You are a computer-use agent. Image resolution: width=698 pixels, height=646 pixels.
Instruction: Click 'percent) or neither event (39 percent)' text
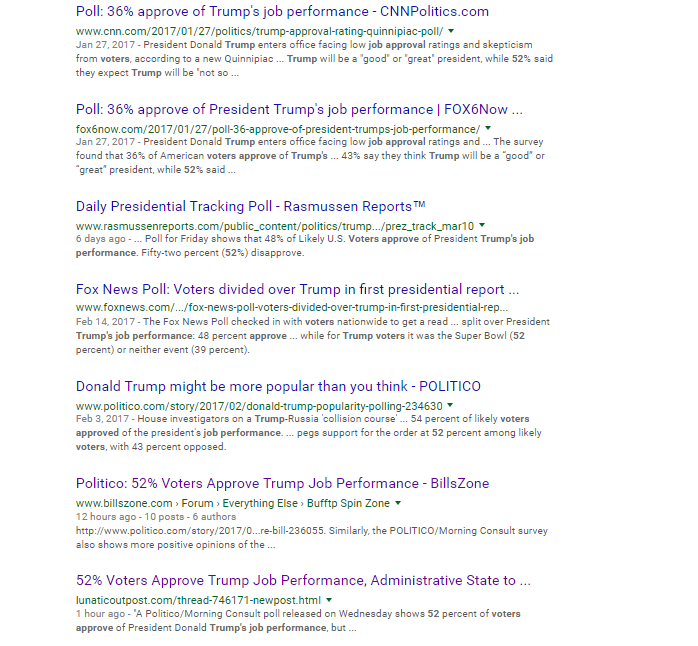coord(162,350)
